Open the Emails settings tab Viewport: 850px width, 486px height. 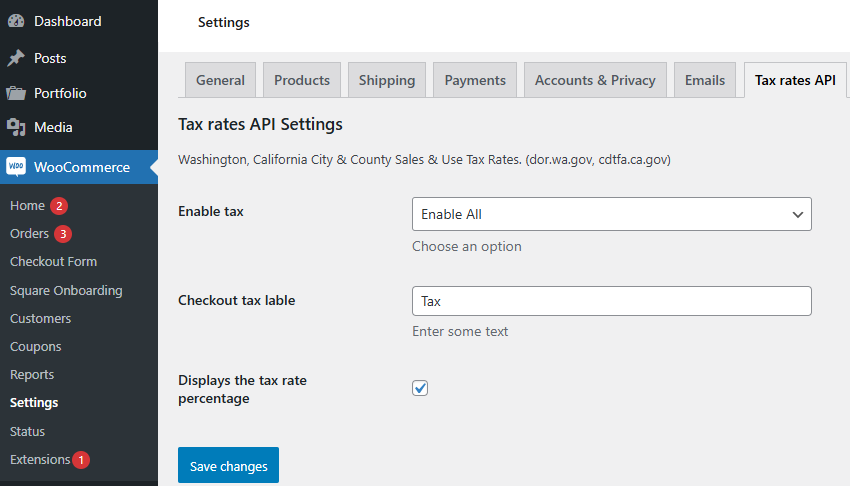(x=705, y=80)
